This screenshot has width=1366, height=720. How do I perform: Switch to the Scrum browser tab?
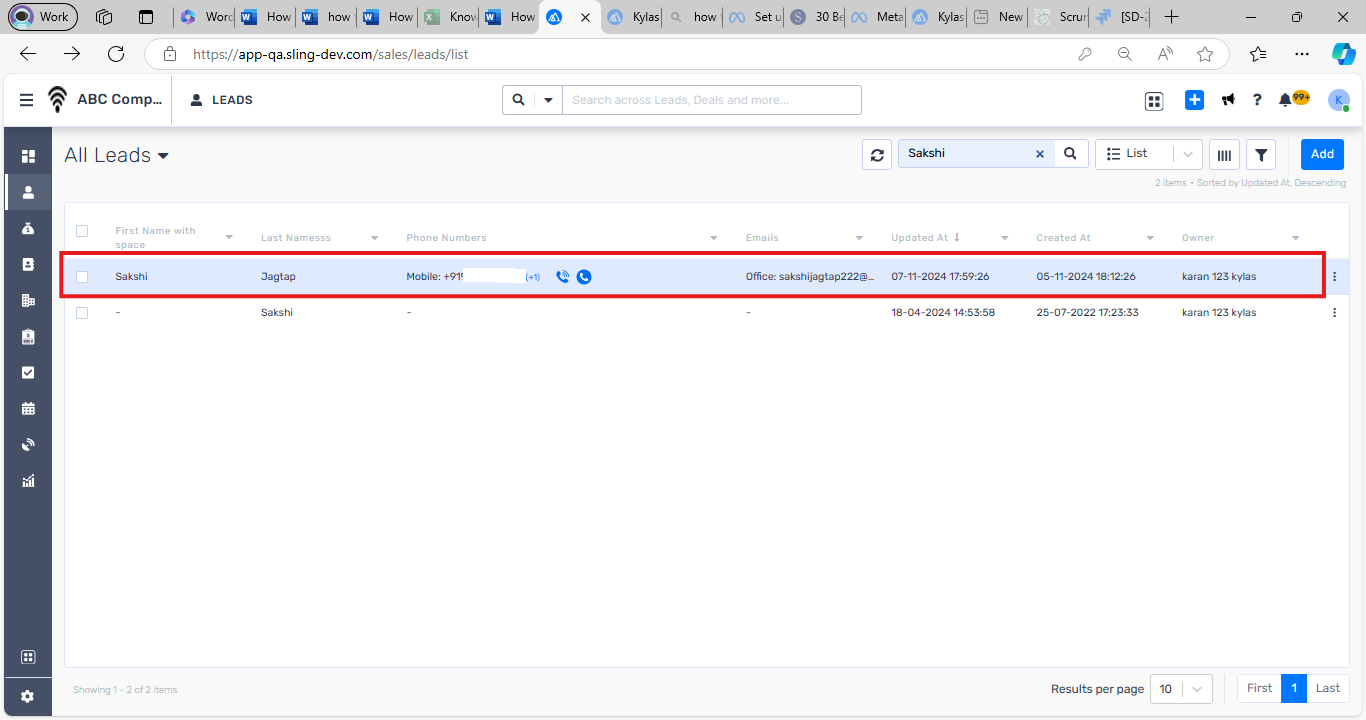(1058, 17)
